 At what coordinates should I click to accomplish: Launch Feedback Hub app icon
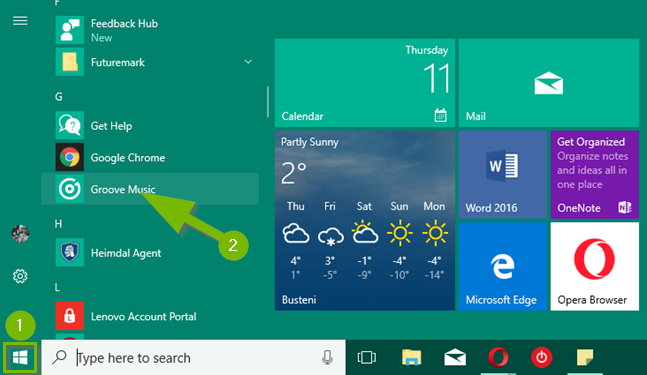[x=70, y=30]
